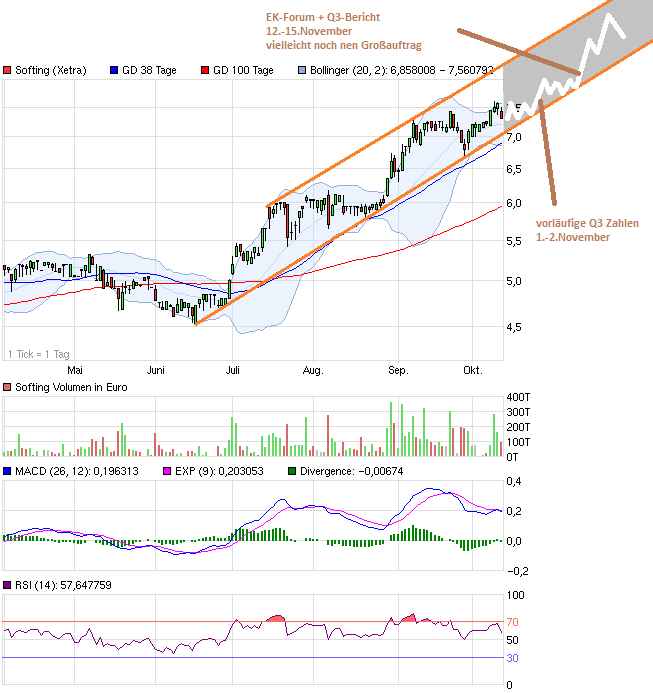Click the RSI 100 axis label
The image size is (653, 693).
(x=516, y=595)
